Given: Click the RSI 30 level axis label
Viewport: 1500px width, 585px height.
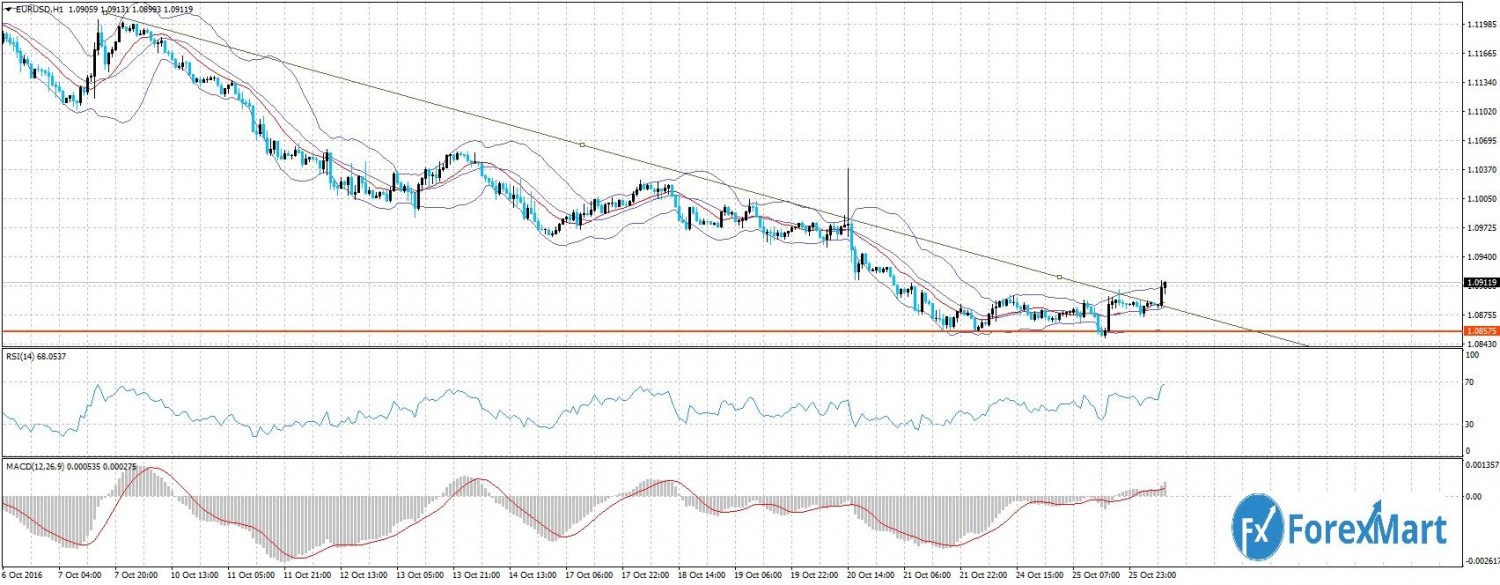Looking at the screenshot, I should pyautogui.click(x=1469, y=425).
